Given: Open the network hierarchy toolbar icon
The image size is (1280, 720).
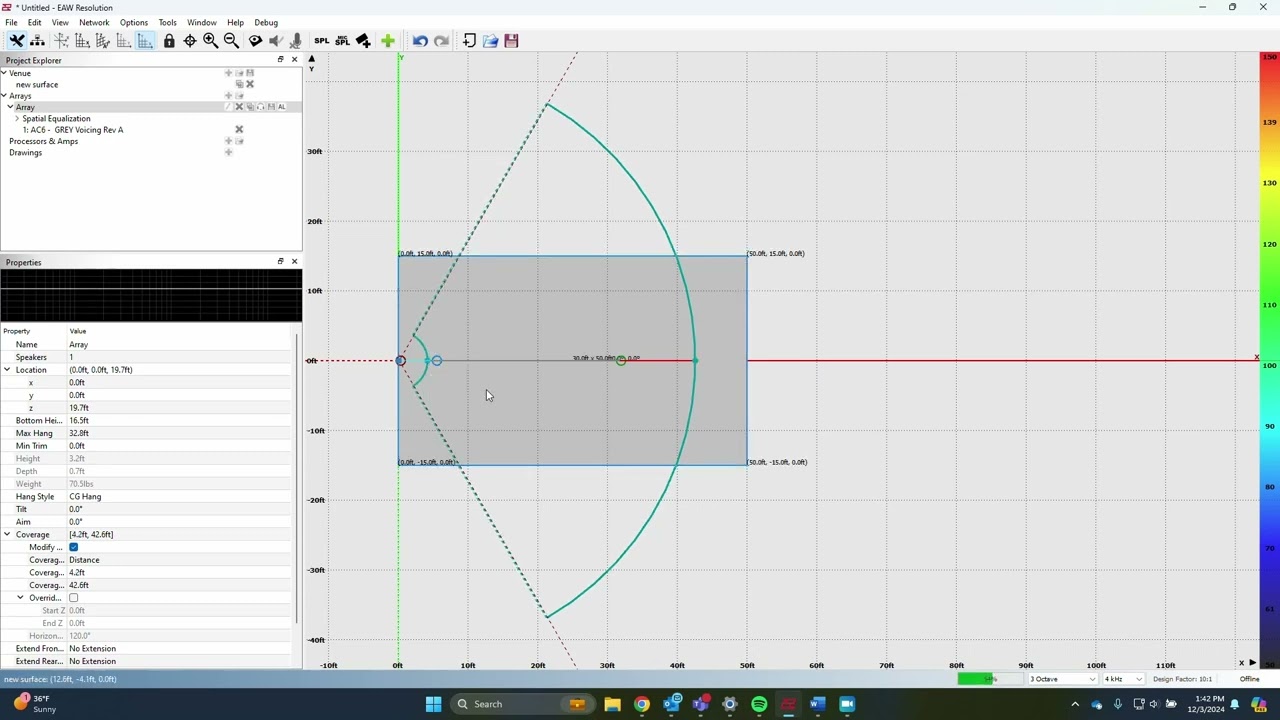Looking at the screenshot, I should [38, 41].
